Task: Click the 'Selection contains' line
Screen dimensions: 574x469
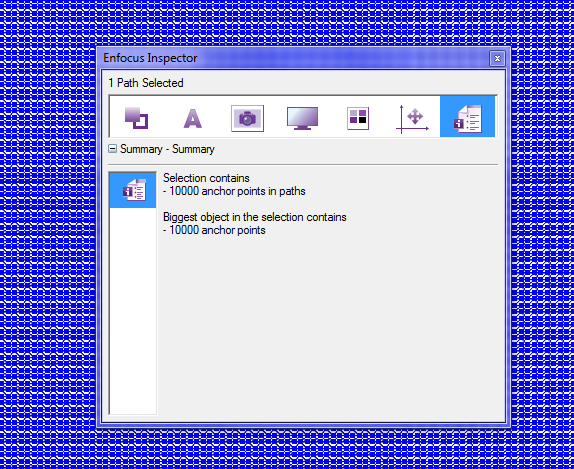Action: (206, 178)
